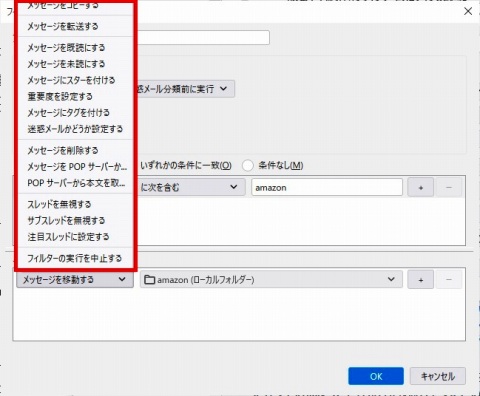Screen dimensions: 480x396
Task: Select メッセージを転送する from the action list
Action: pyautogui.click(x=75, y=26)
